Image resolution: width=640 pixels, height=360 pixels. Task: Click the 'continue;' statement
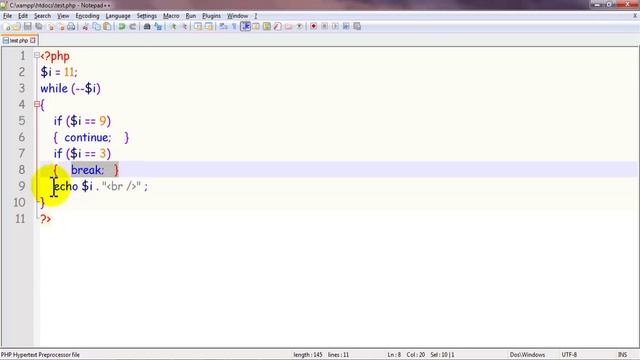[87, 137]
